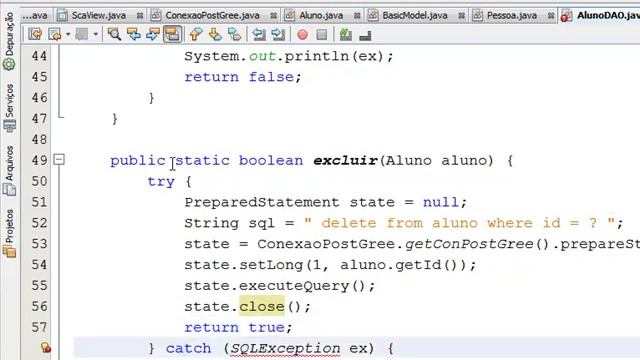This screenshot has width=640, height=360.
Task: Click 'executeQuery' on line 55
Action: (x=294, y=286)
